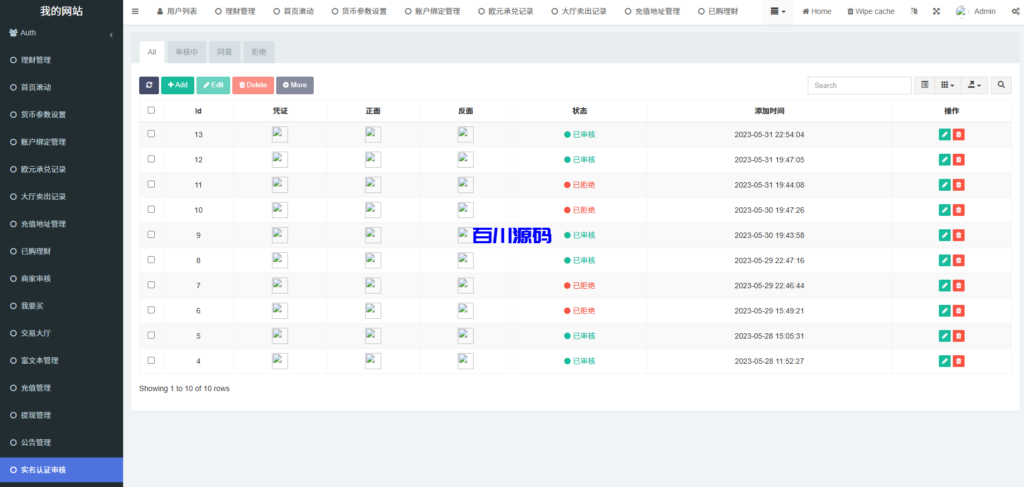This screenshot has height=487, width=1024.
Task: Switch to the 审核中 filter tab
Action: (187, 52)
